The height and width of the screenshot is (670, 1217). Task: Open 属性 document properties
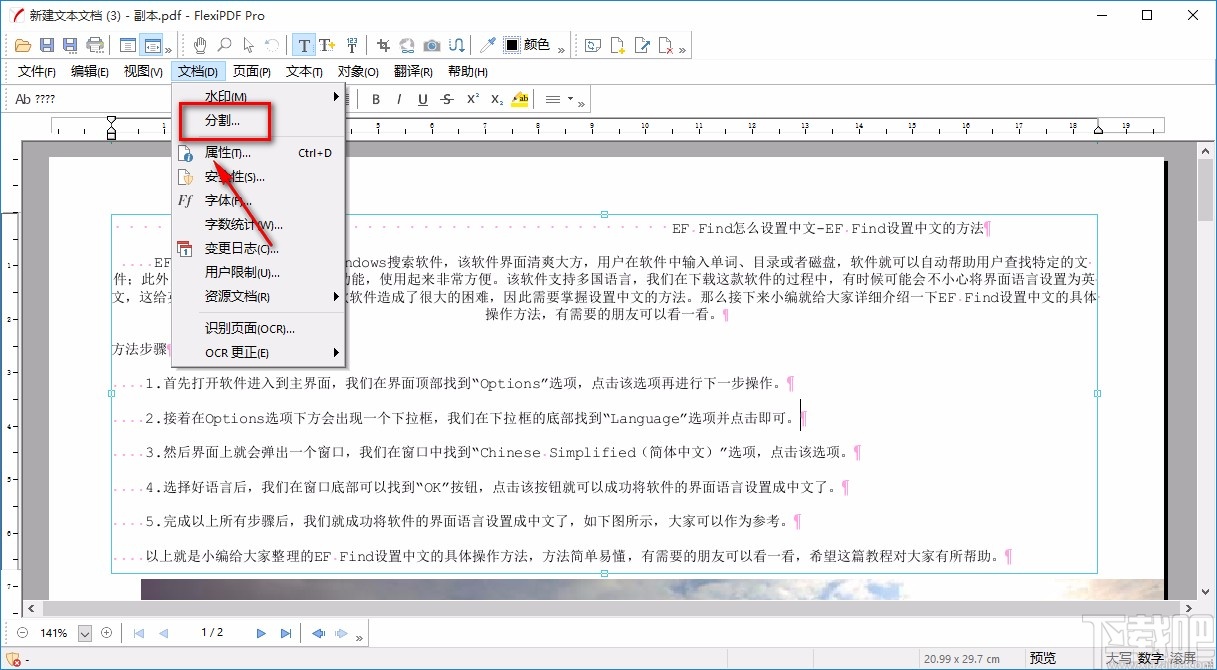259,153
